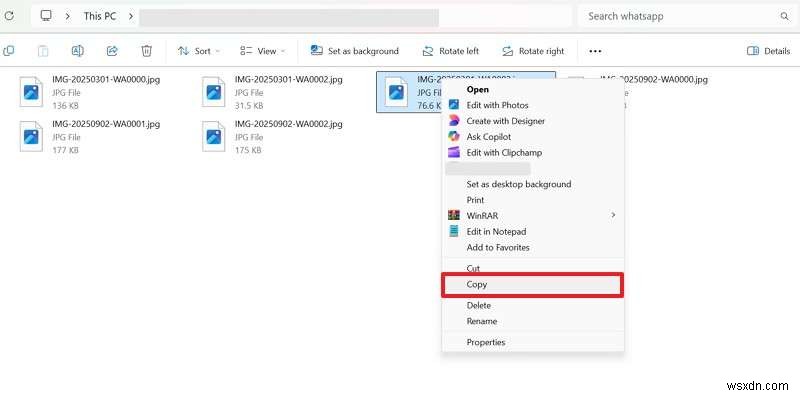This screenshot has width=800, height=396.
Task: Click the Paste toolbar icon
Action: (43, 51)
